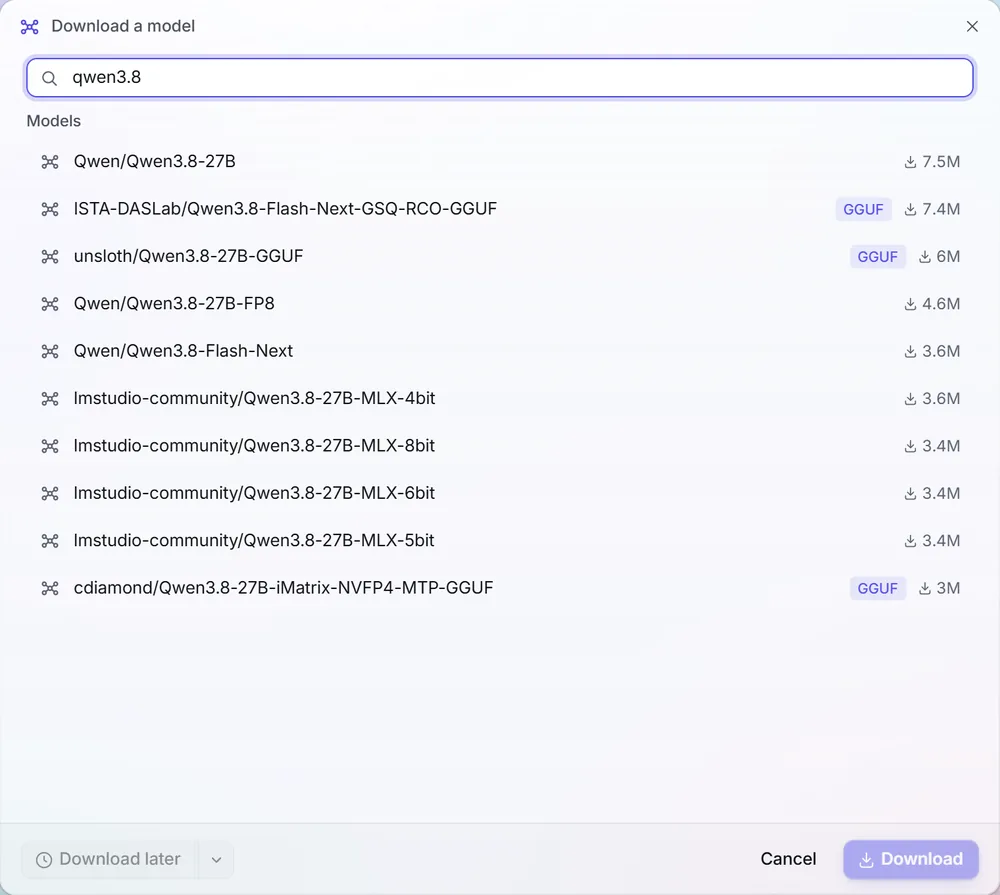Select Qwen/Qwen3.8-27B-FP8 model
This screenshot has height=895, width=1000.
[499, 304]
